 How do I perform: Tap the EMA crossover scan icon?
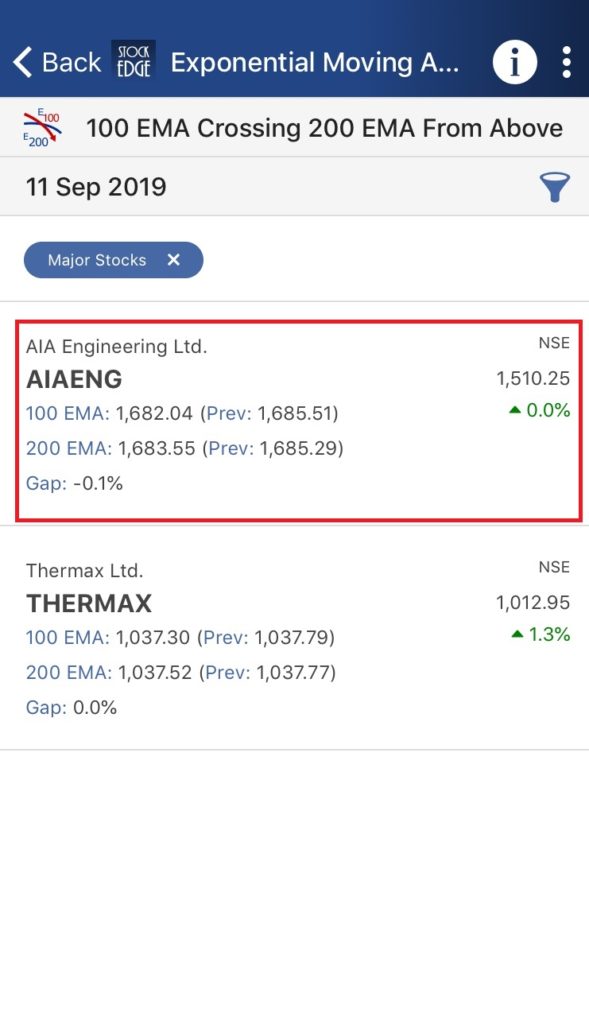pyautogui.click(x=38, y=127)
